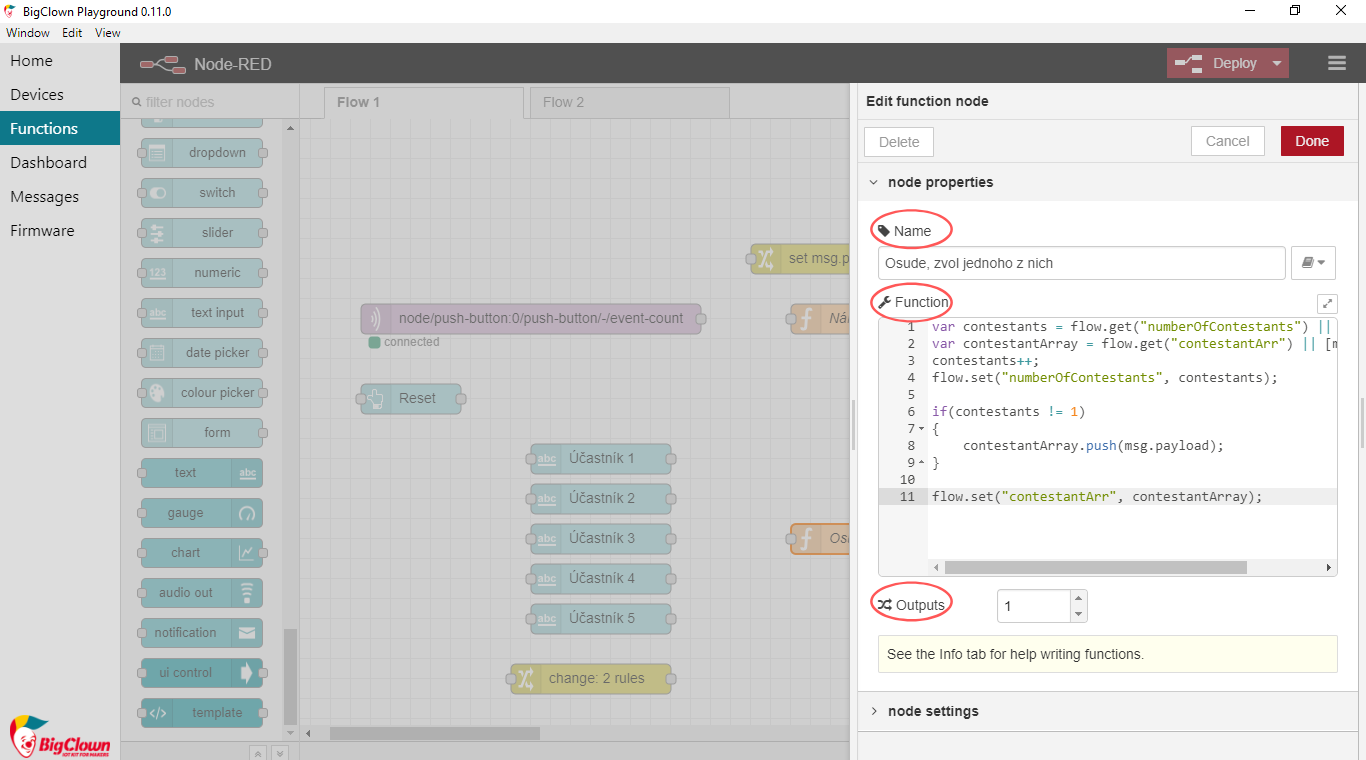Expand the function editor to full view
The image size is (1366, 760).
pos(1327,303)
